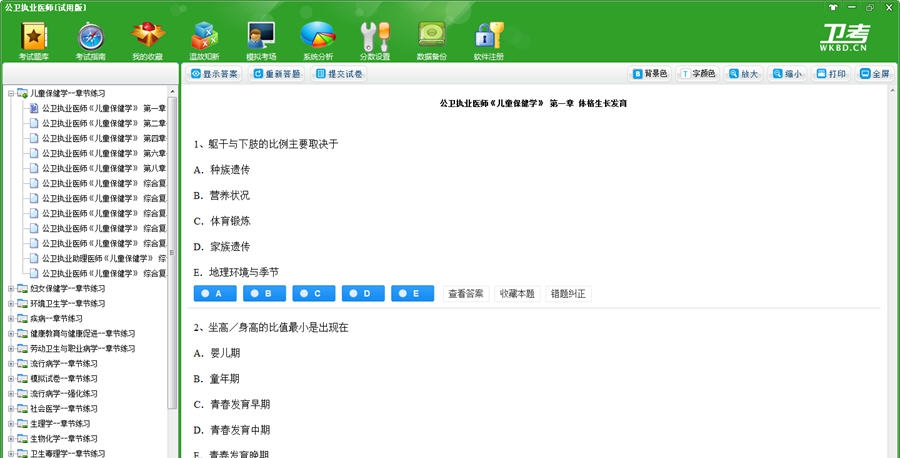Collapse the 儿童保健学 chapter practice tree
This screenshot has width=900, height=458.
click(11, 93)
